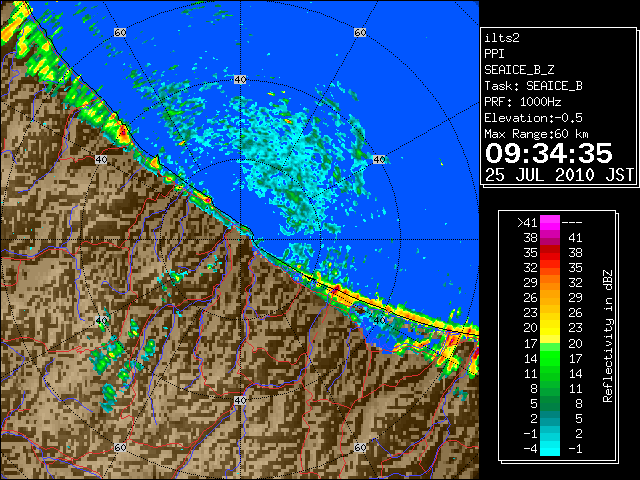
Task: Select the 'Elevation:-0.5' value
Action: (x=533, y=118)
